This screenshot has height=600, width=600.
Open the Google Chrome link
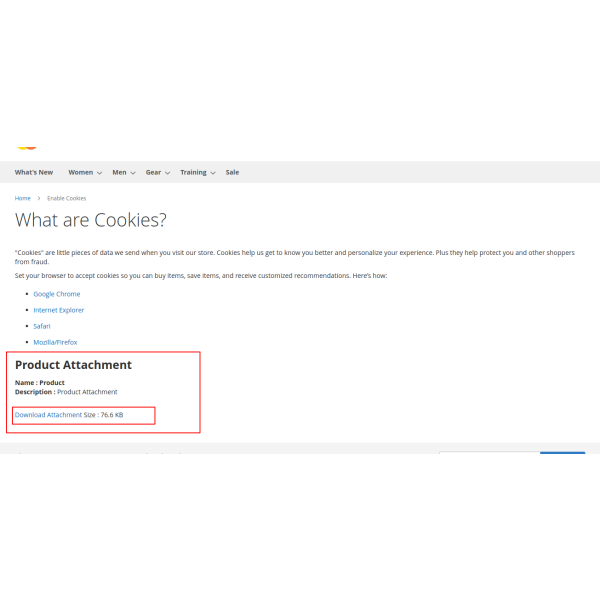click(x=57, y=294)
